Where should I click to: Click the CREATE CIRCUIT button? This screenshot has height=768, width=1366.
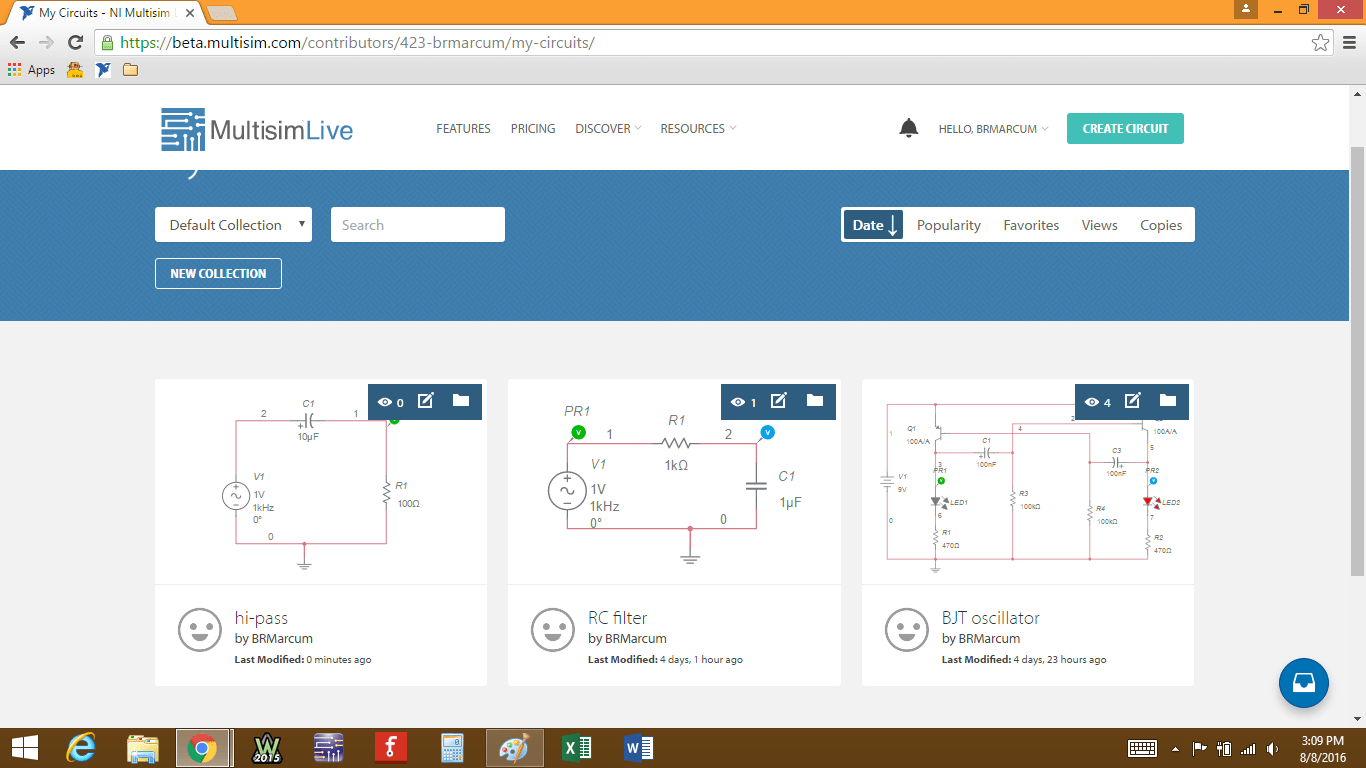tap(1125, 128)
